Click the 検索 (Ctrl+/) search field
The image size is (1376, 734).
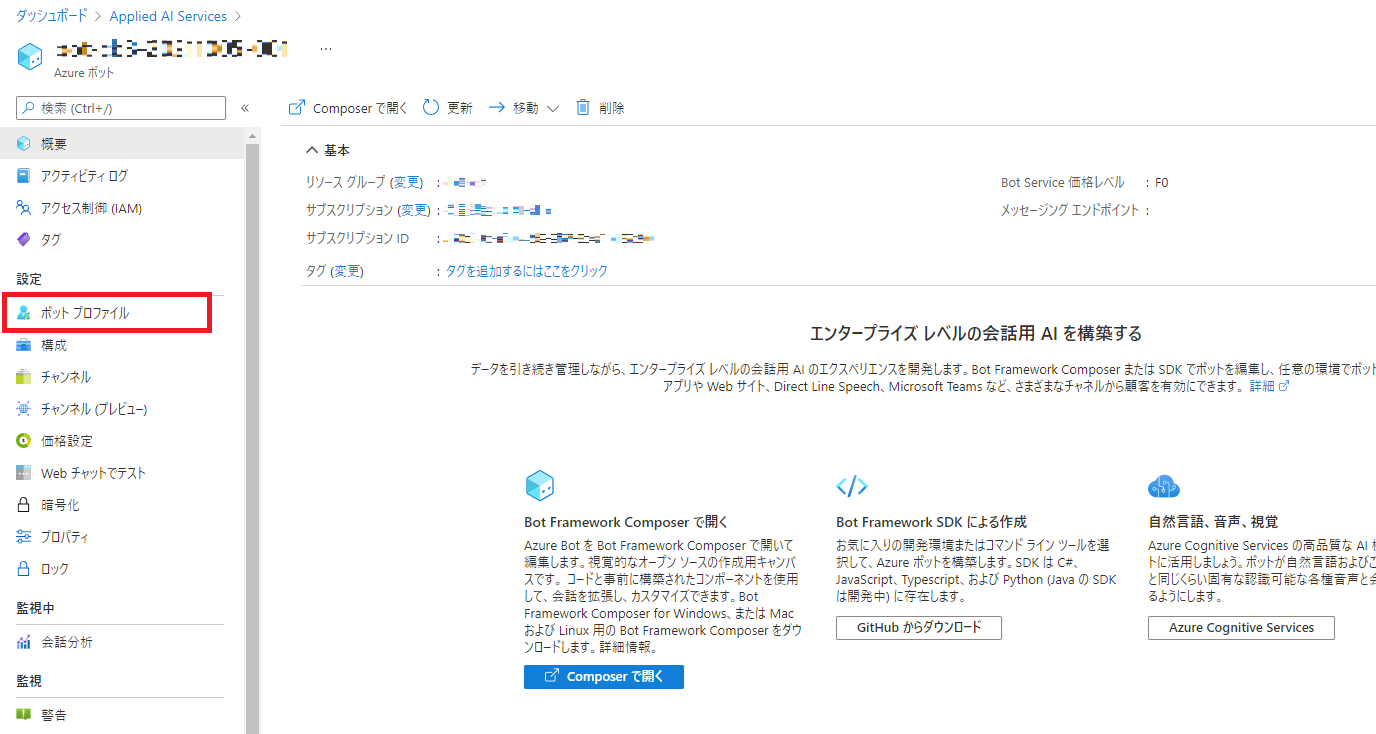(122, 108)
